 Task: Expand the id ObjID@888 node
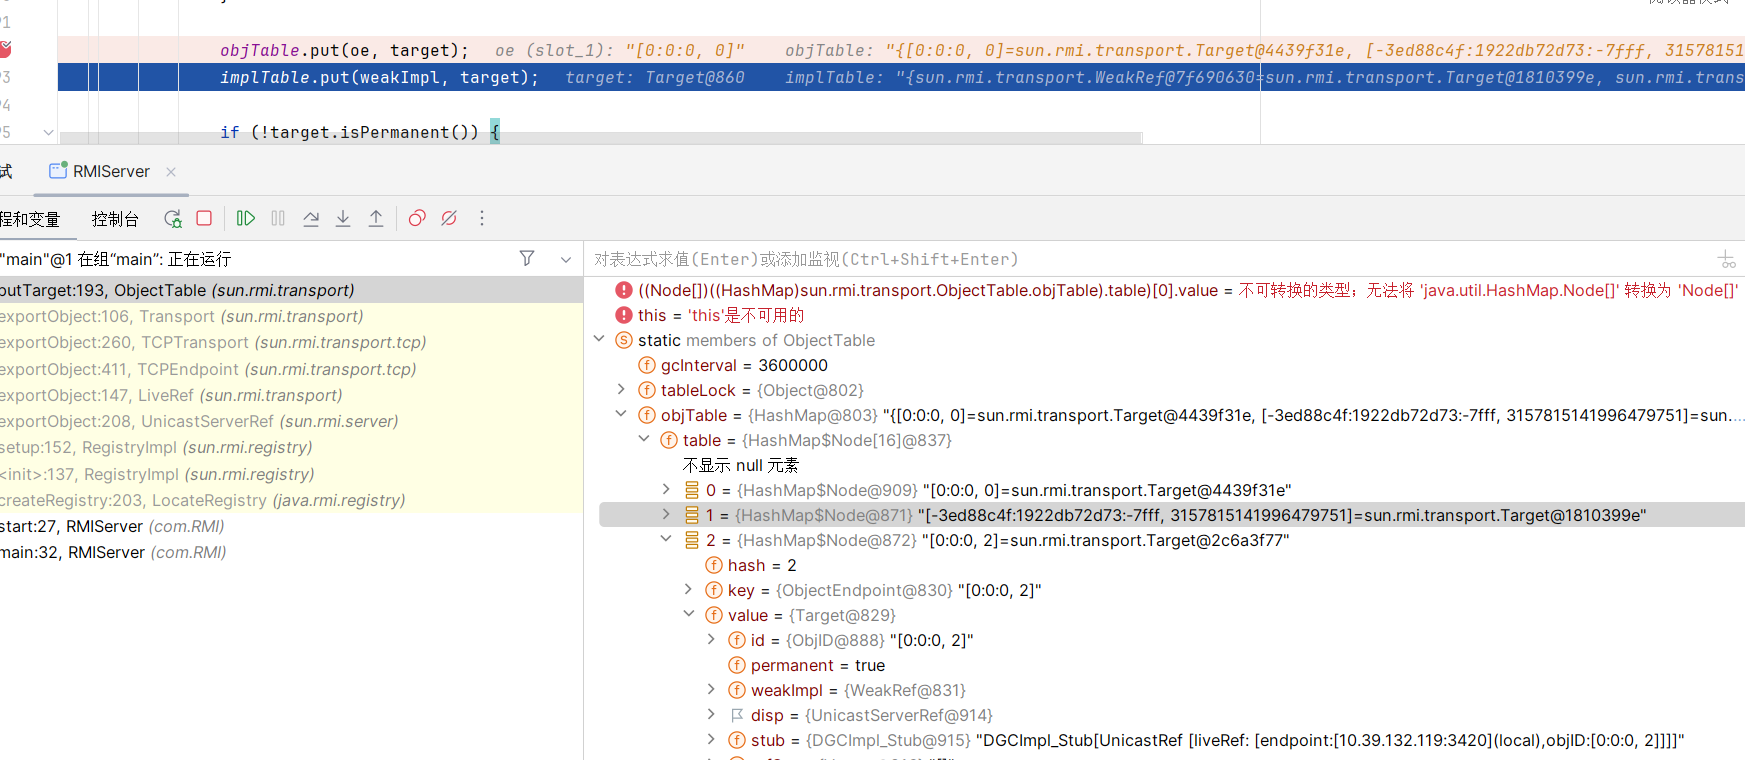pos(711,639)
